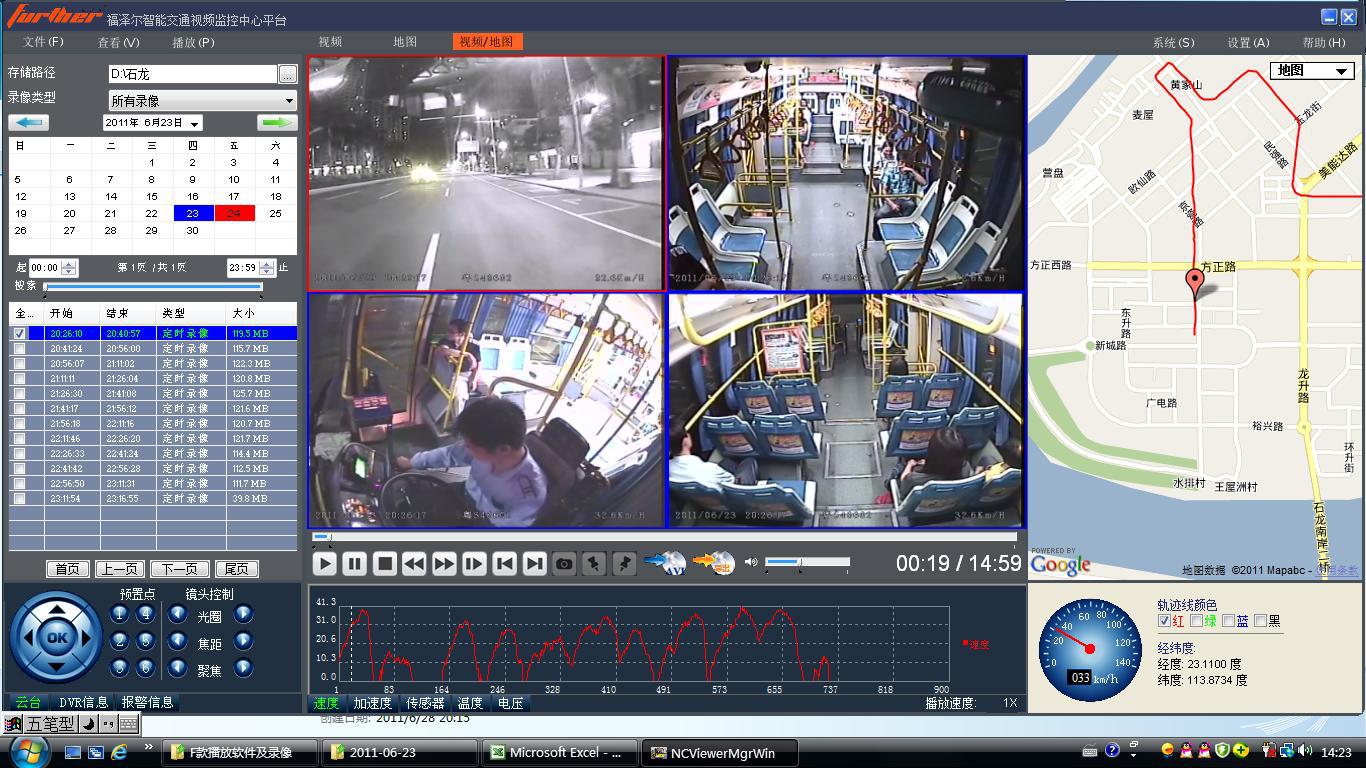The height and width of the screenshot is (768, 1366).
Task: Click the video progress seek bar
Action: (664, 537)
